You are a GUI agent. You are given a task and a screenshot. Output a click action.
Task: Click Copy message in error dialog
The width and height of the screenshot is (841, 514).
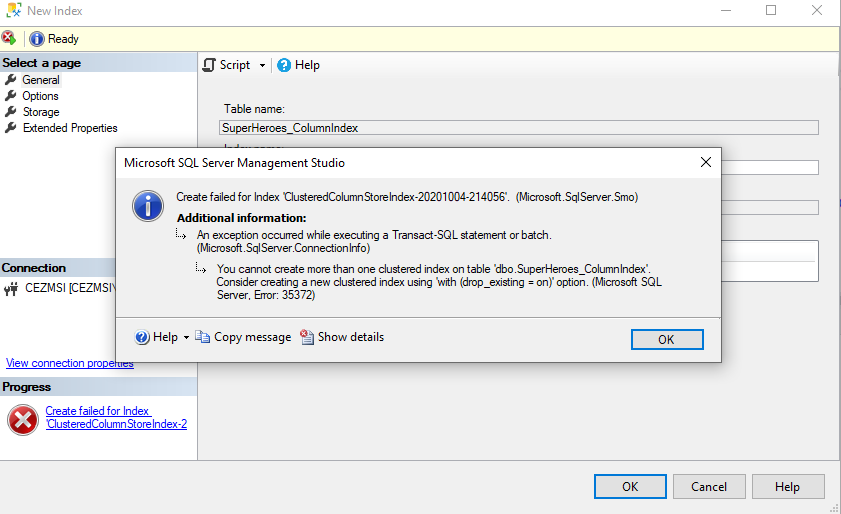point(253,337)
